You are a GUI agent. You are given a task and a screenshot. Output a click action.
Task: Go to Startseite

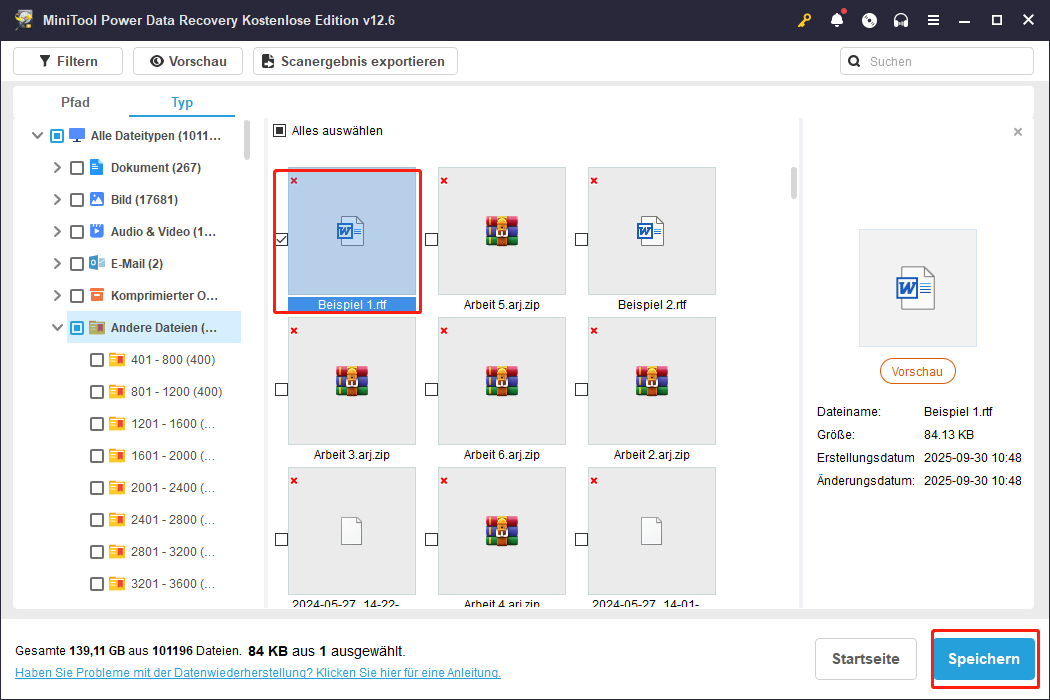[865, 658]
